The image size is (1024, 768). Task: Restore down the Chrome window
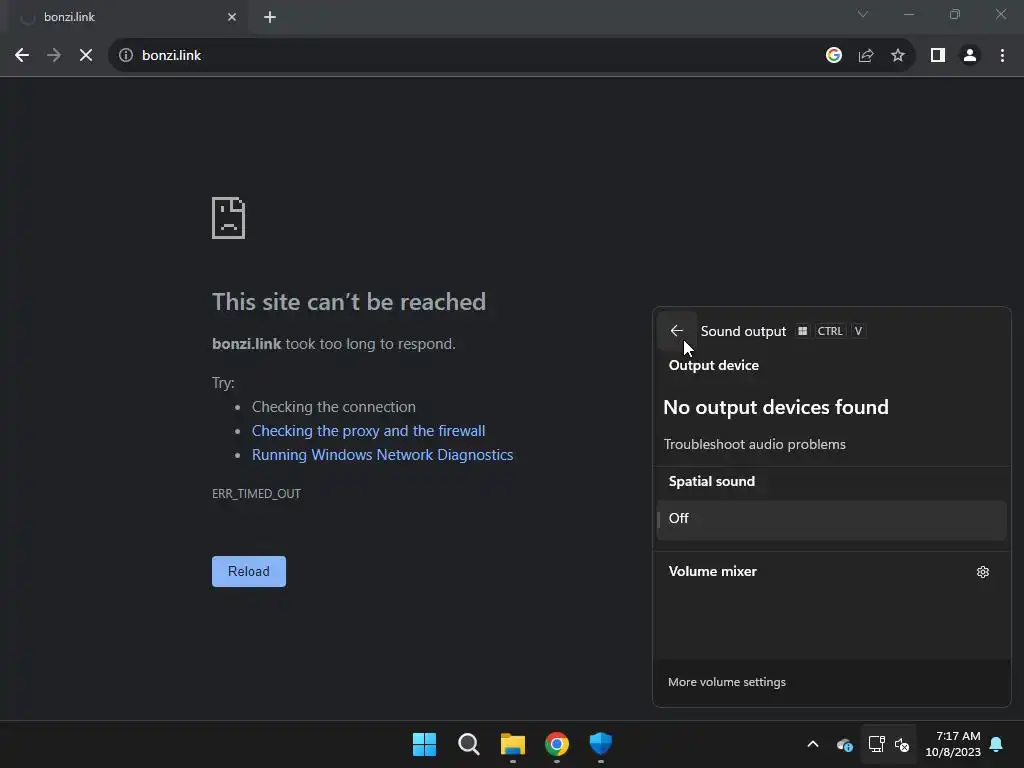(x=955, y=14)
